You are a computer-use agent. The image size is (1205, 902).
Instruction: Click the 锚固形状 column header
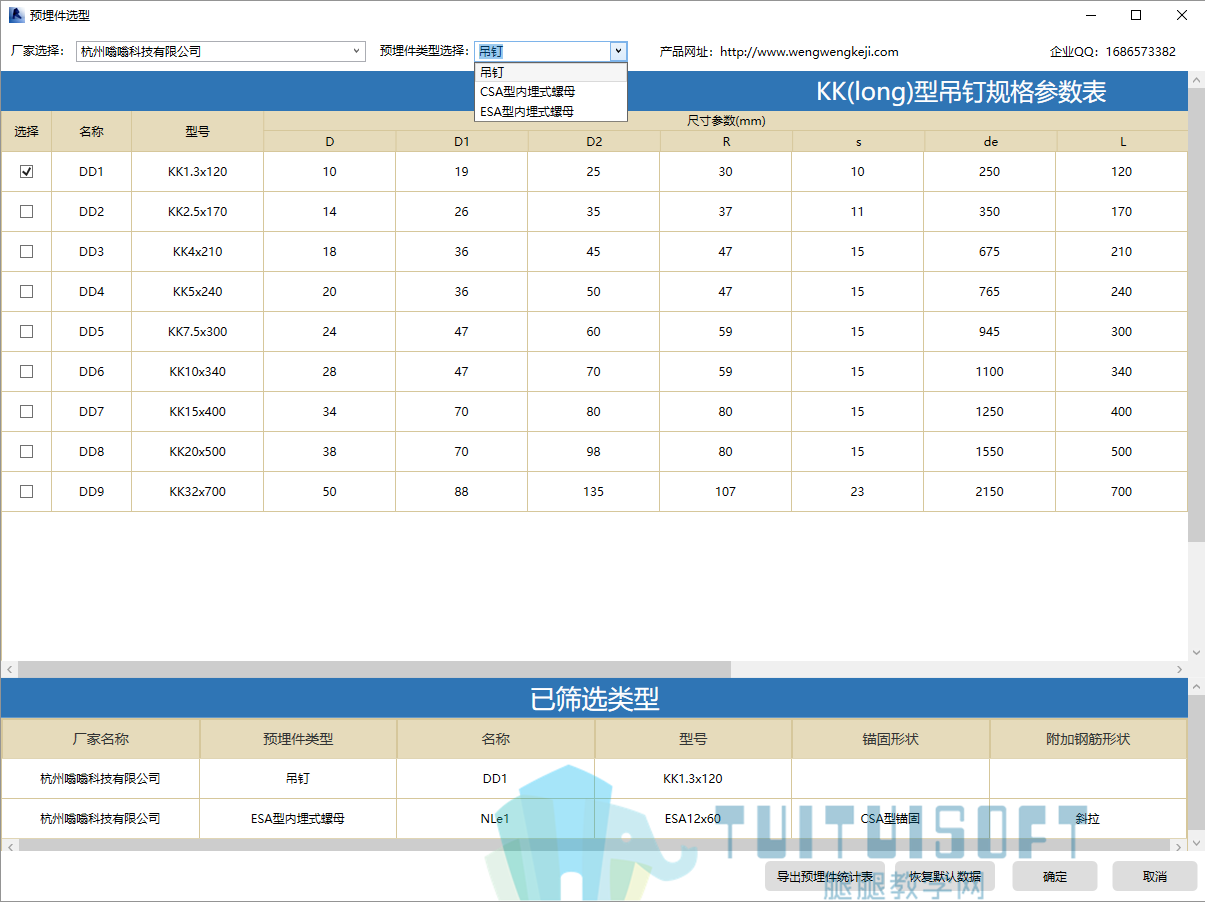891,739
